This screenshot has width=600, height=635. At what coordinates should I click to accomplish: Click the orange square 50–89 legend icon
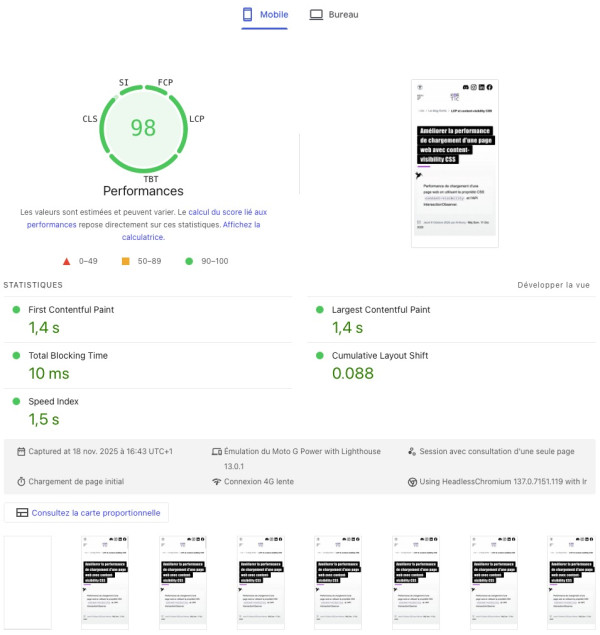pyautogui.click(x=126, y=261)
